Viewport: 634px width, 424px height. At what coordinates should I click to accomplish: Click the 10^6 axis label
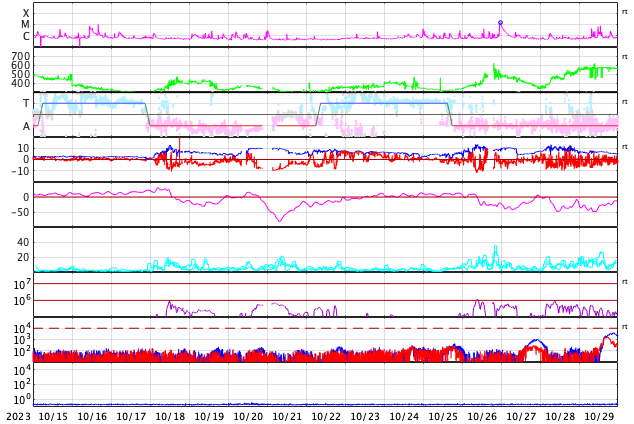coord(22,301)
